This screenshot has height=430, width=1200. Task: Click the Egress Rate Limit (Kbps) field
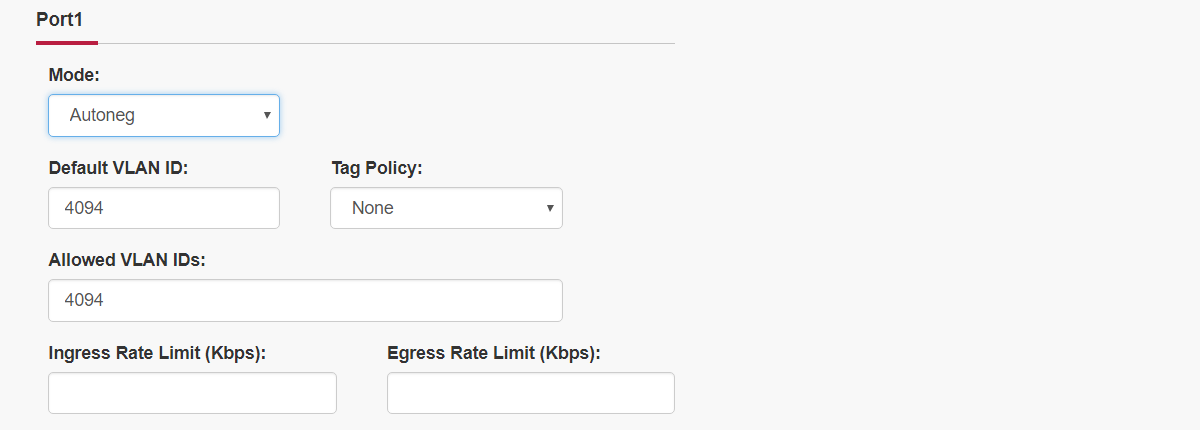point(531,393)
